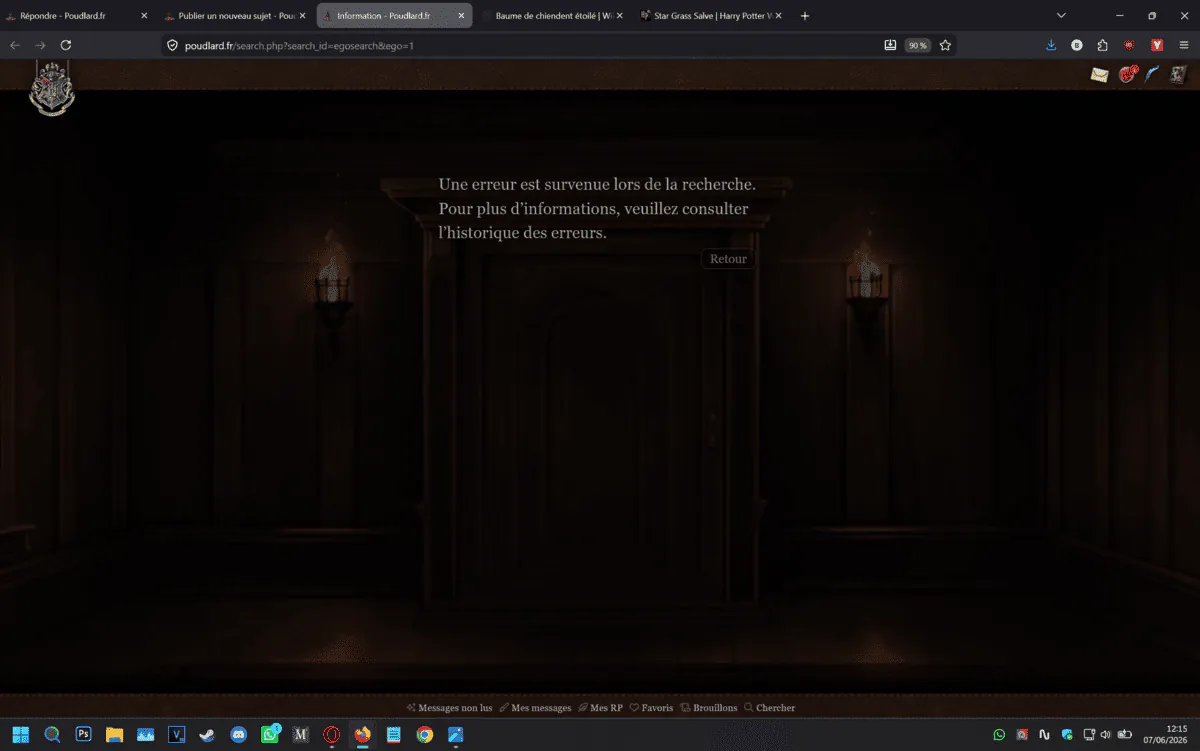Open Brouillons link

pyautogui.click(x=708, y=708)
